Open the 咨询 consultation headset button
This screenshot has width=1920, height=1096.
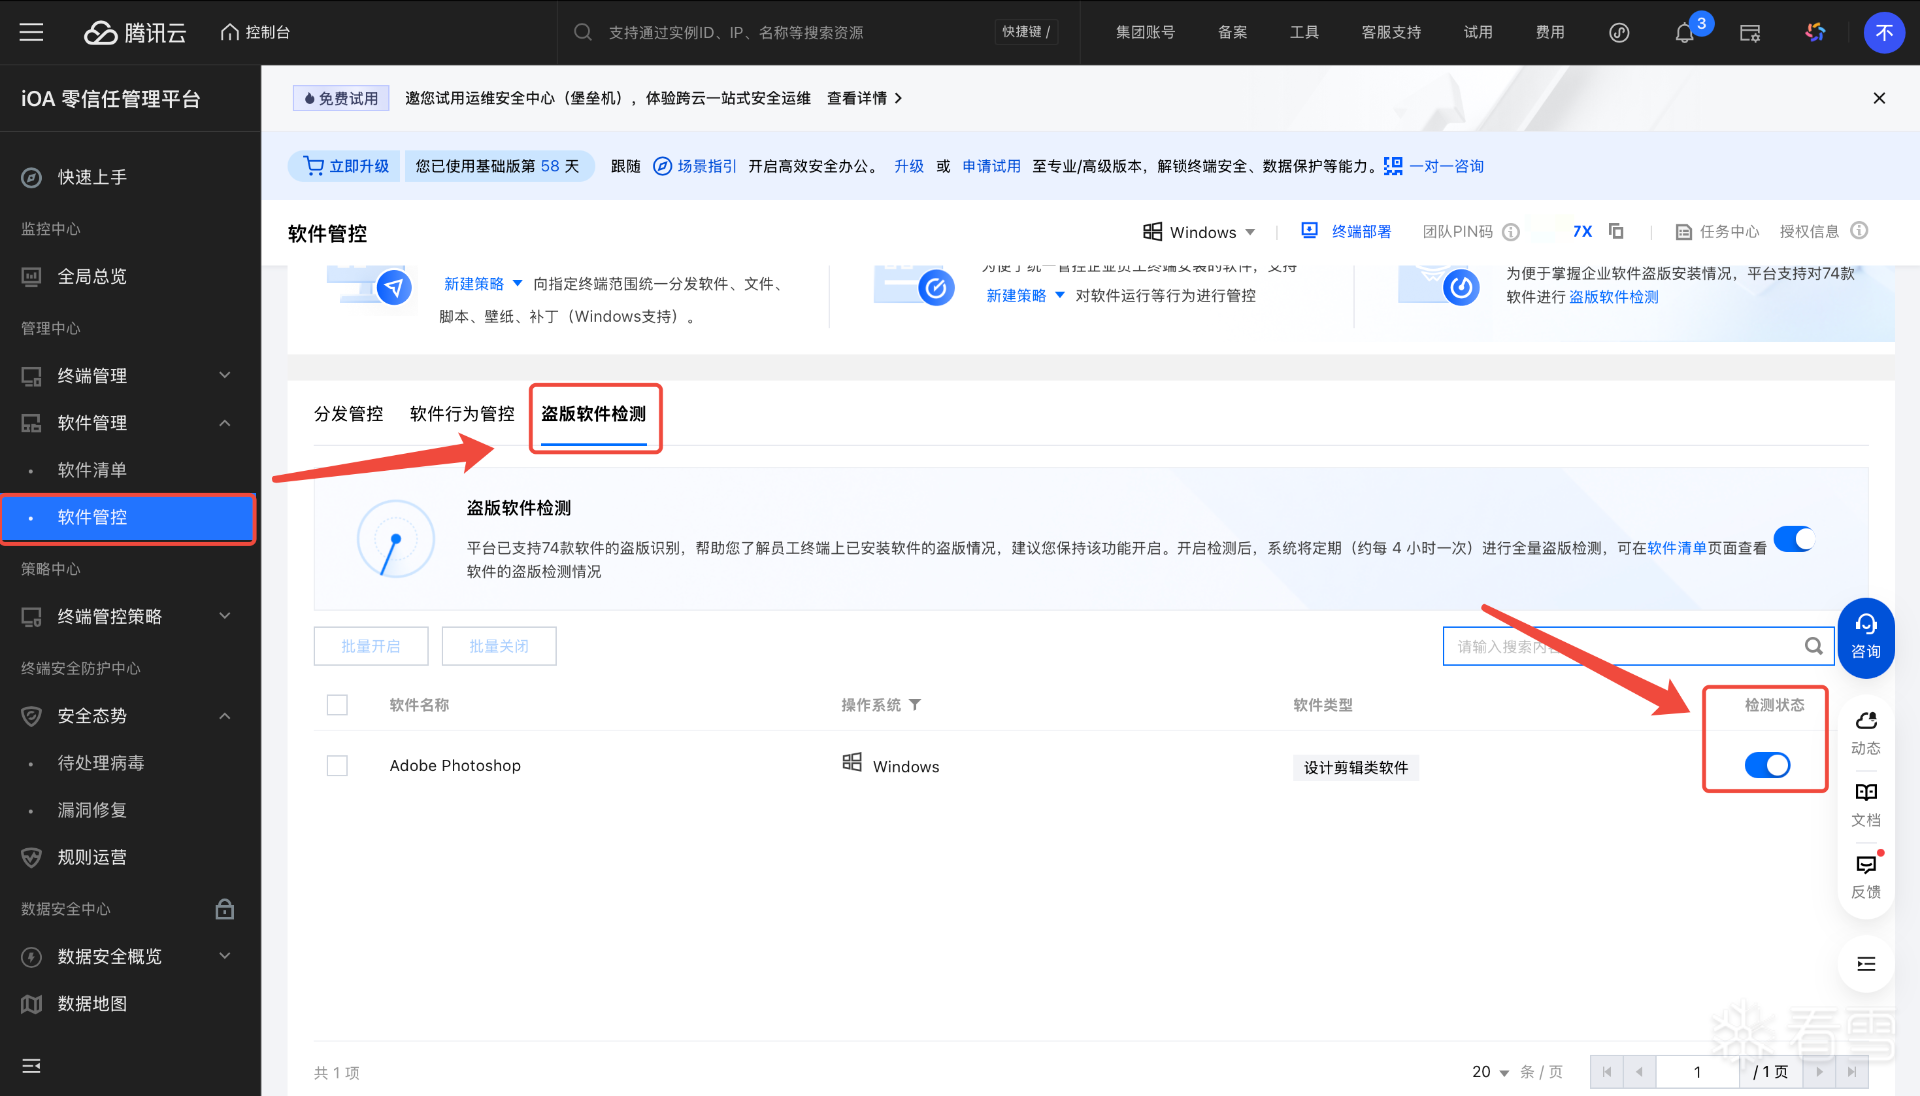[x=1865, y=637]
